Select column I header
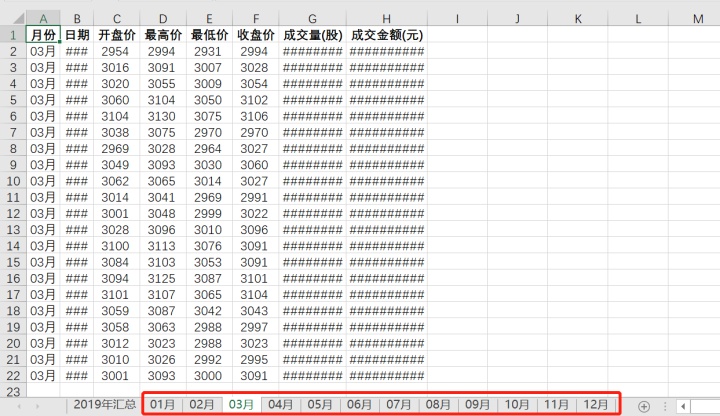 (x=457, y=19)
